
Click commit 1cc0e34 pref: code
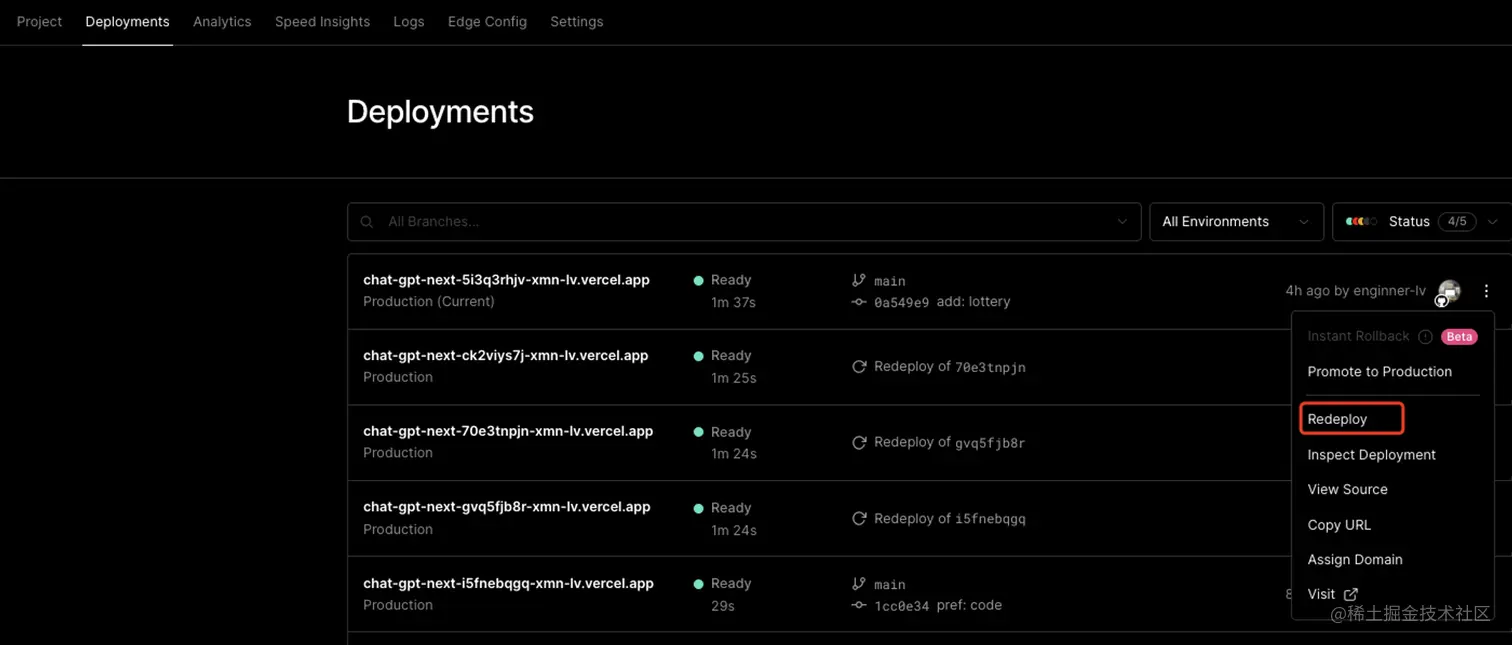[x=938, y=605]
